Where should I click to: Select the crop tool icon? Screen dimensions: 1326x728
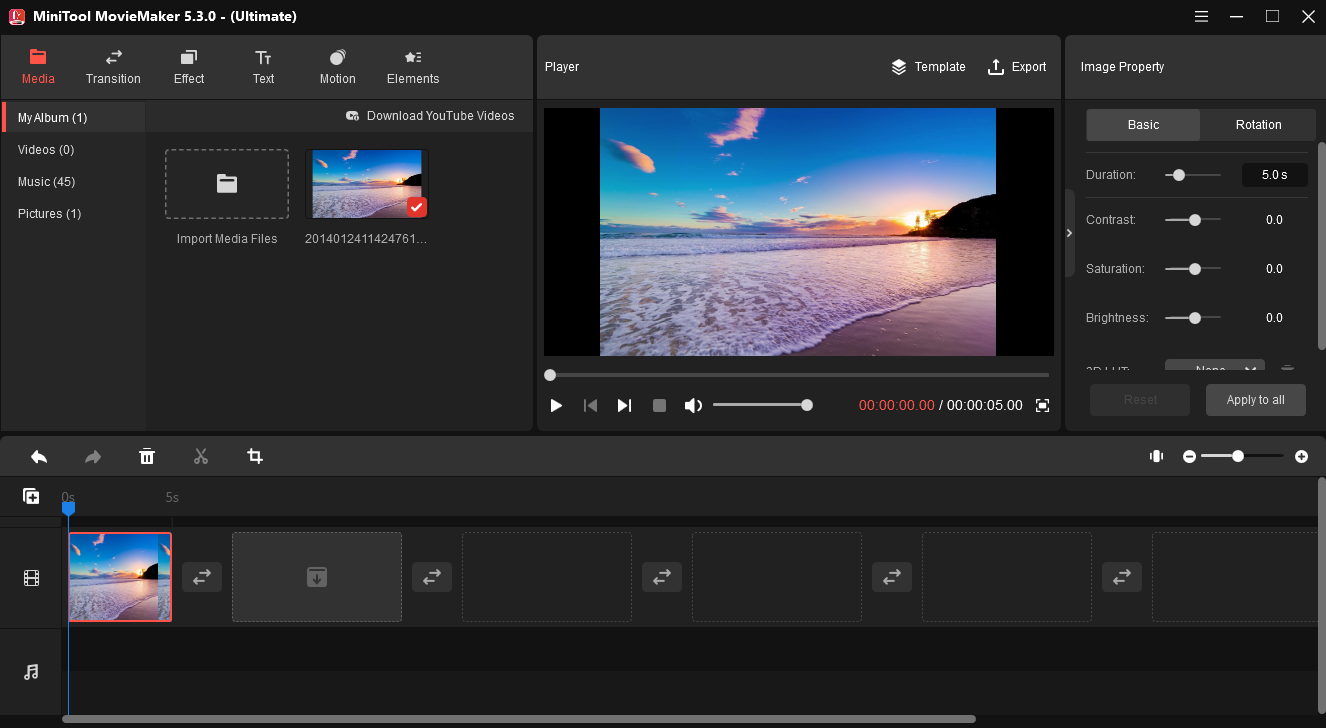(255, 457)
